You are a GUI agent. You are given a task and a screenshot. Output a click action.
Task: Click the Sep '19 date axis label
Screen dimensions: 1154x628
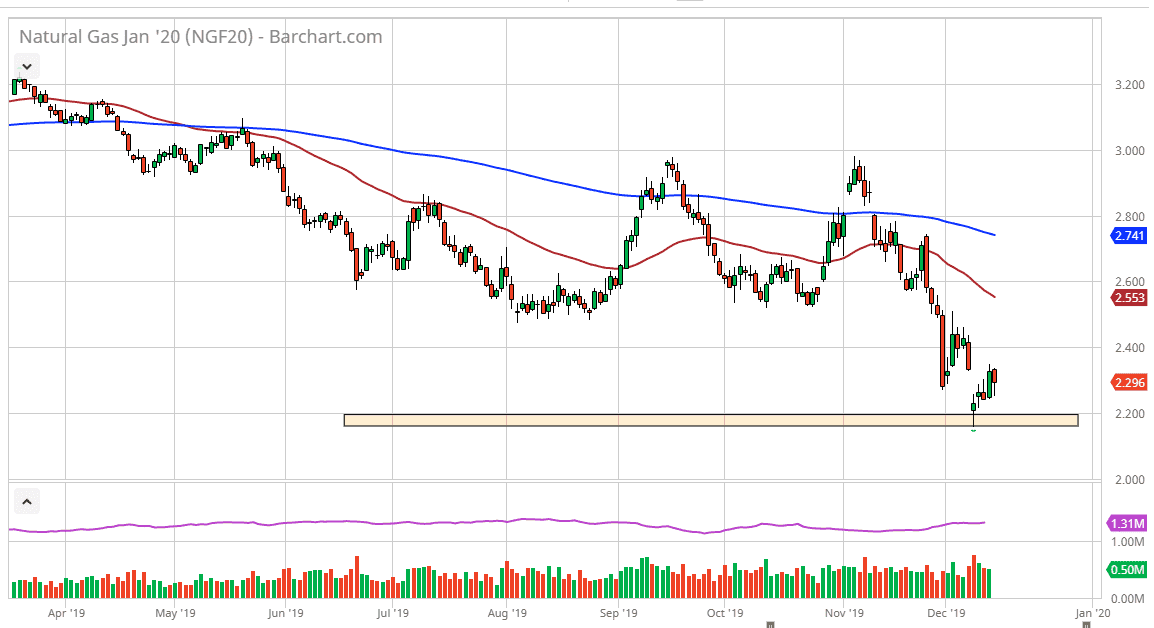pyautogui.click(x=619, y=613)
